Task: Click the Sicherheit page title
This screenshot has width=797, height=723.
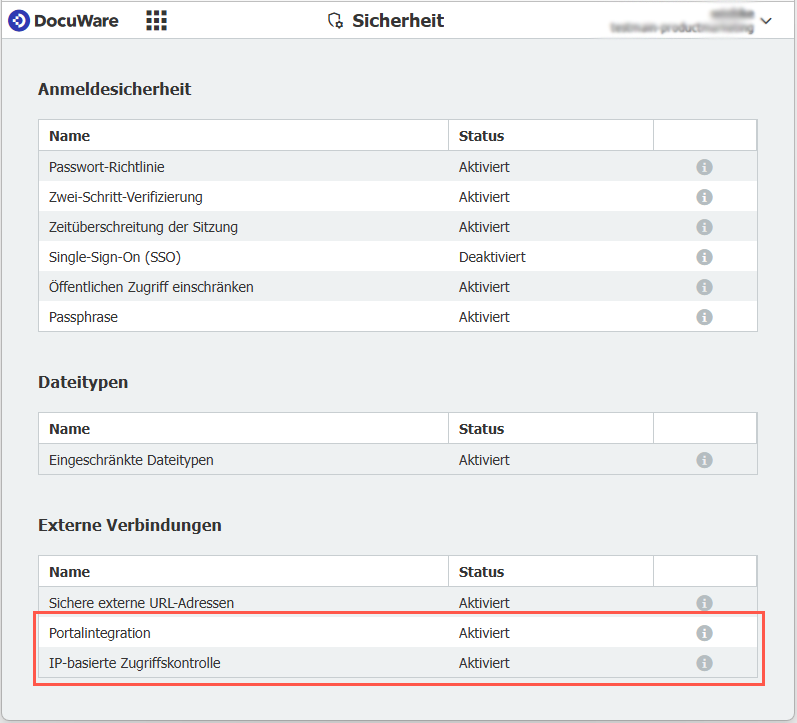Action: pos(397,21)
